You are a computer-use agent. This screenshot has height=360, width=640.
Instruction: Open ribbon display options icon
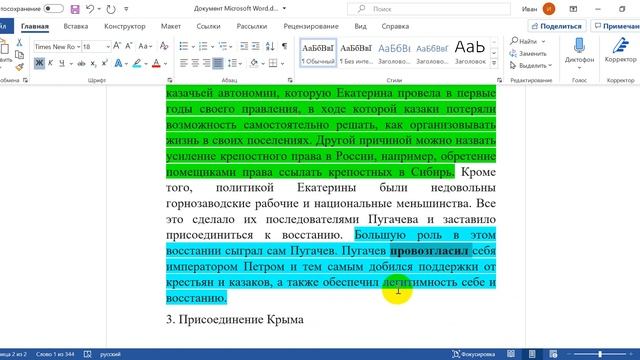coord(573,9)
